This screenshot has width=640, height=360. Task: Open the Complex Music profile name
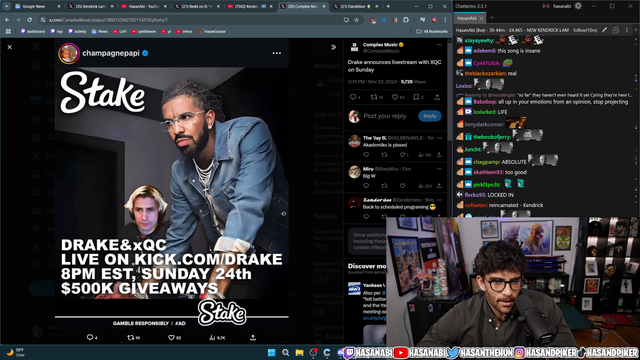[380, 44]
